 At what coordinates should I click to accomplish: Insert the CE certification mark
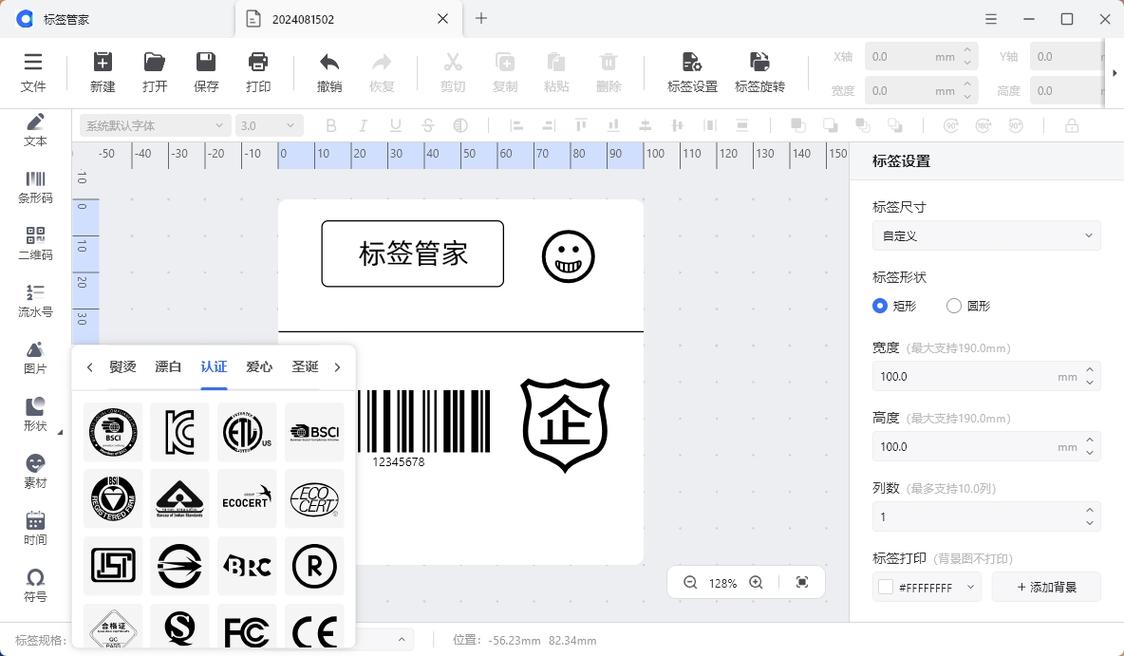(x=314, y=629)
